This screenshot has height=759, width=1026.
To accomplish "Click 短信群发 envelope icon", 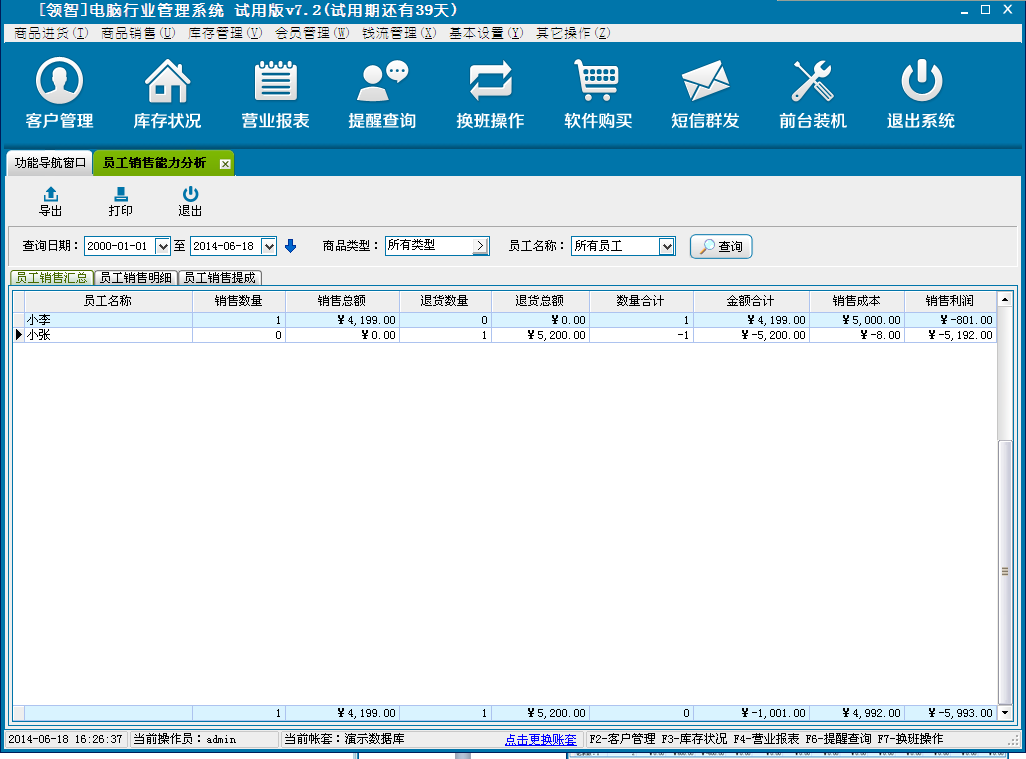I will 705,82.
